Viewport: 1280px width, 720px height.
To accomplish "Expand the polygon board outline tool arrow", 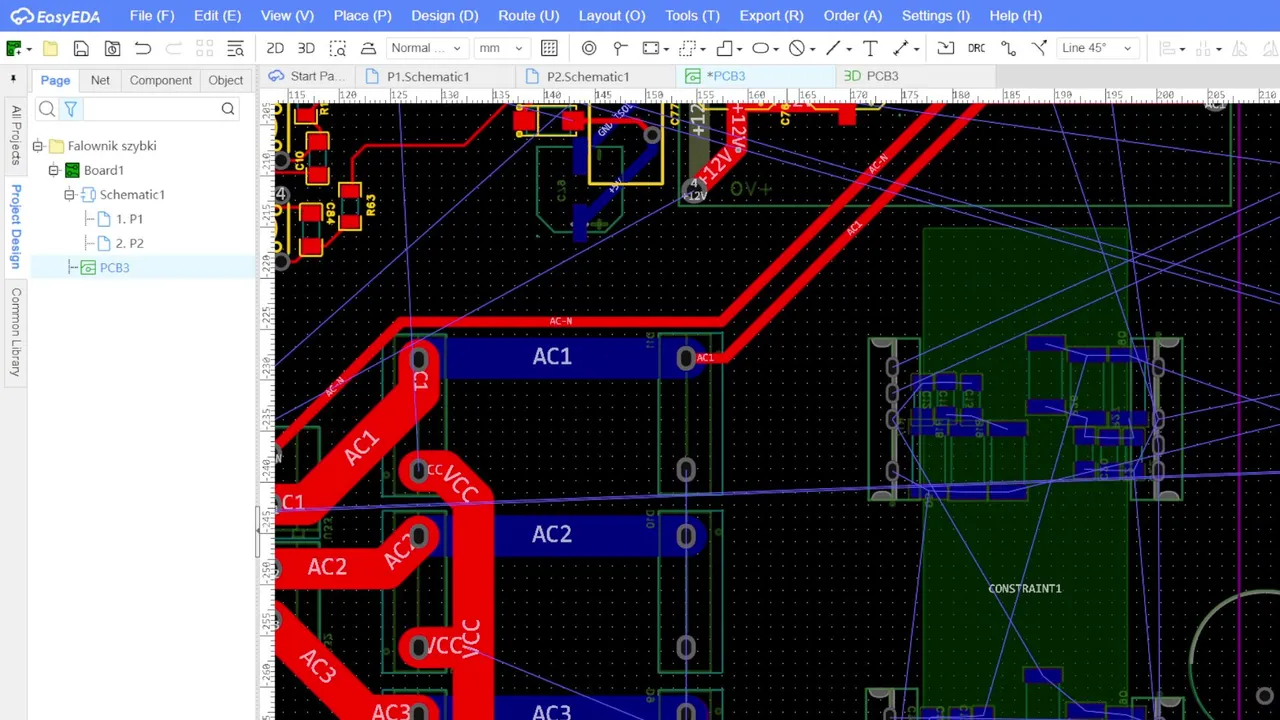I will point(740,49).
